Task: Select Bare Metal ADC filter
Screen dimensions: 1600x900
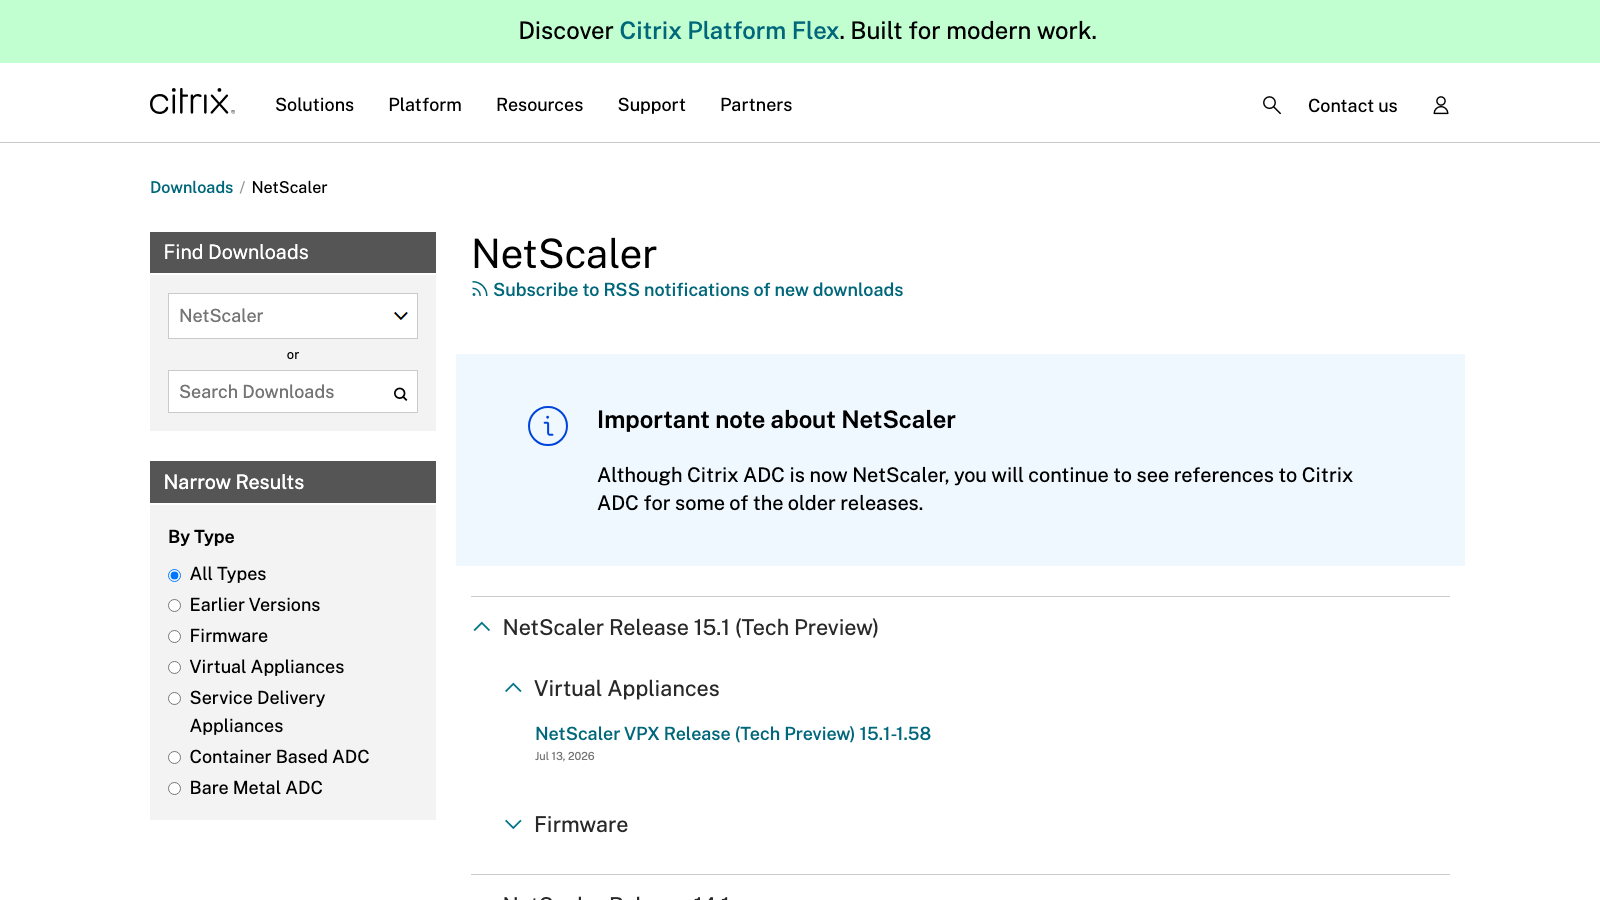Action: 174,789
